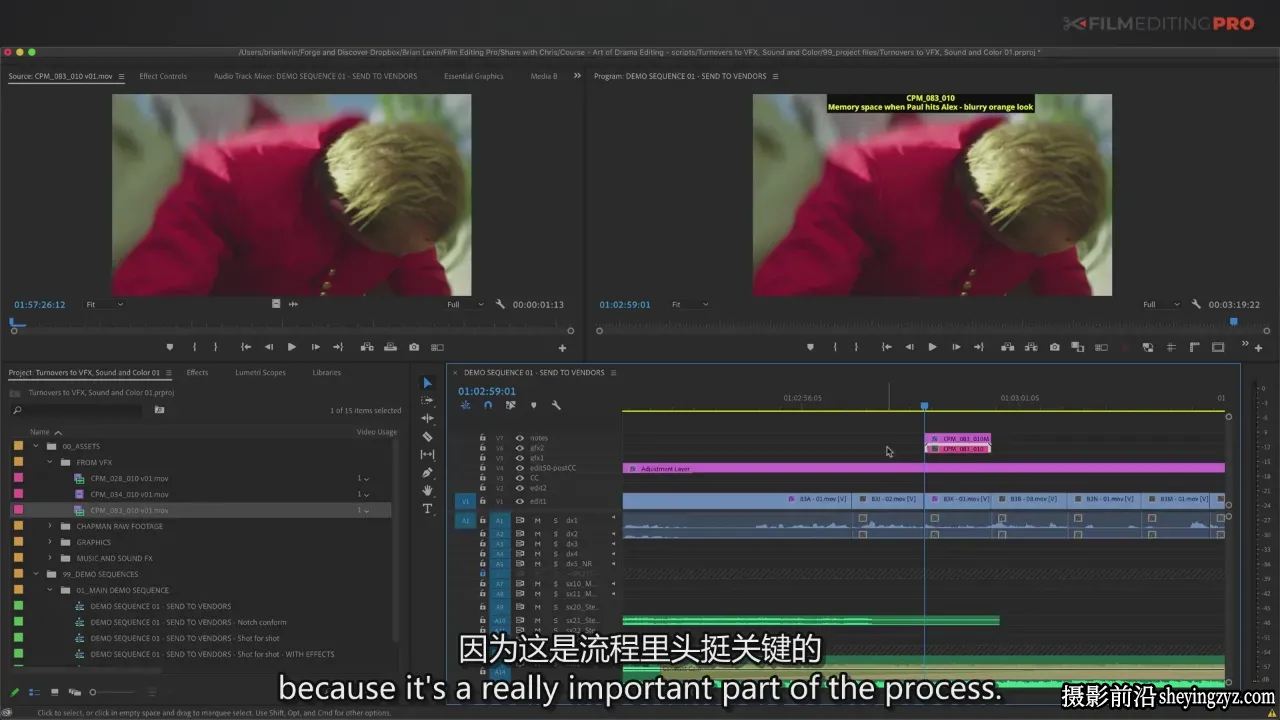Viewport: 1280px width, 720px height.
Task: Hide the edit50-postCC track output
Action: coord(519,468)
